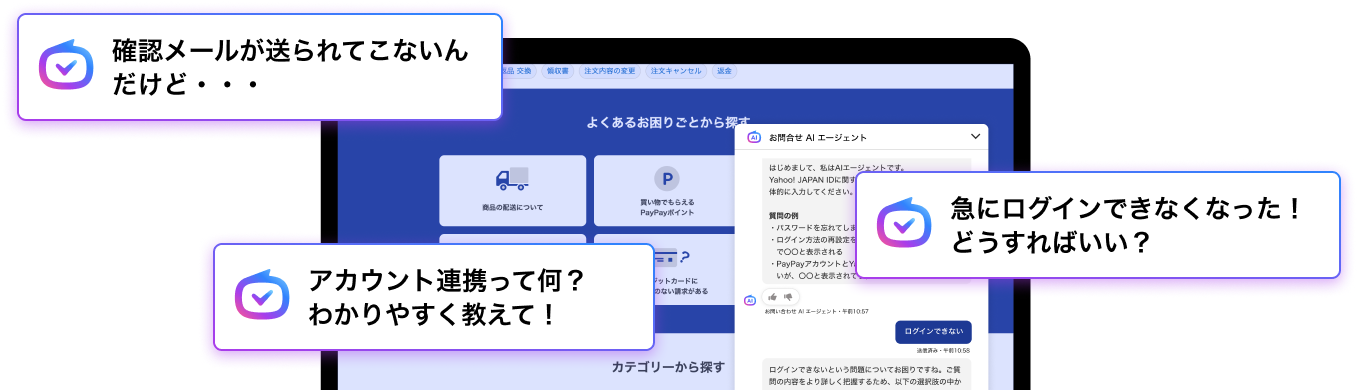Click the delivery truck icon

512,179
